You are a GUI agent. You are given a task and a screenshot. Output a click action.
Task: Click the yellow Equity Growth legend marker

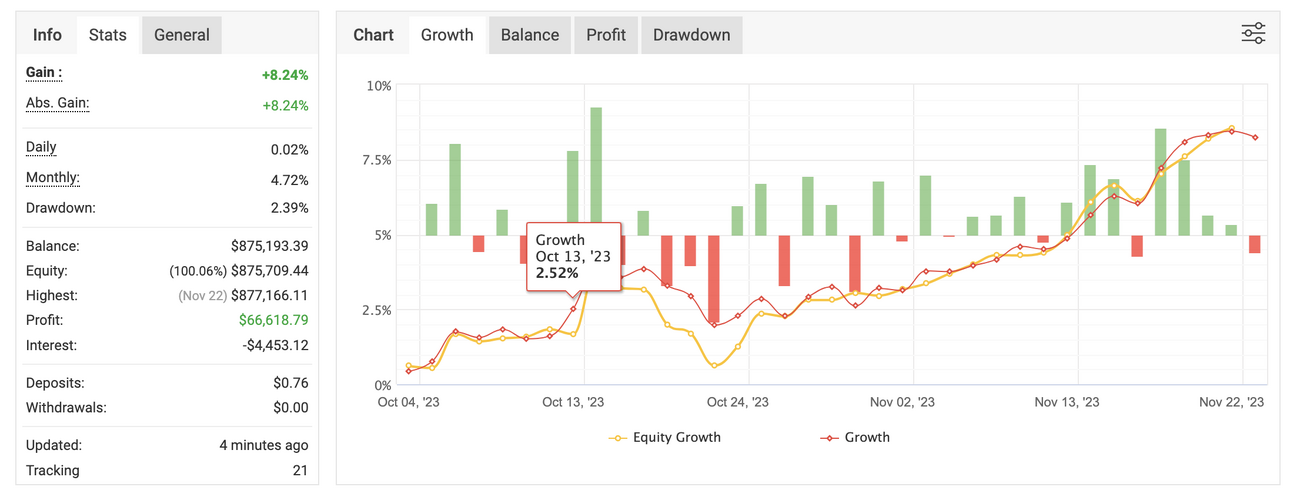point(619,438)
